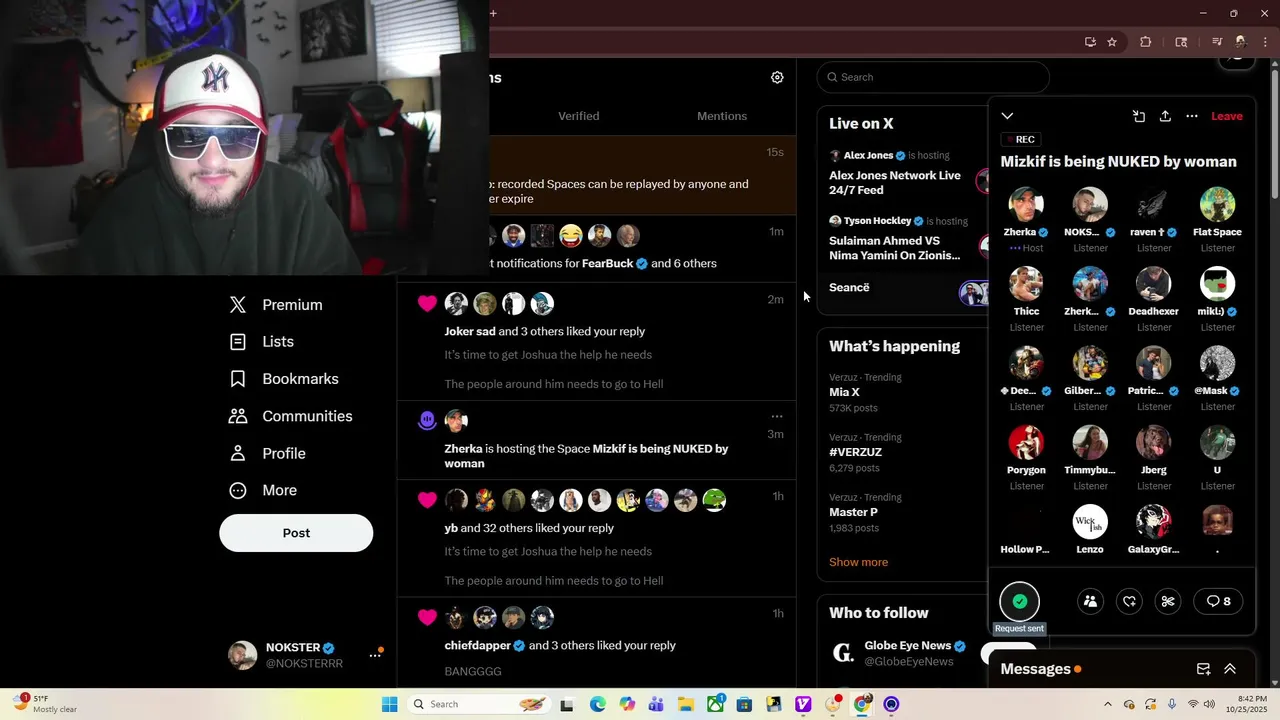Click Thicc listener avatar
The height and width of the screenshot is (720, 1280).
click(1026, 284)
